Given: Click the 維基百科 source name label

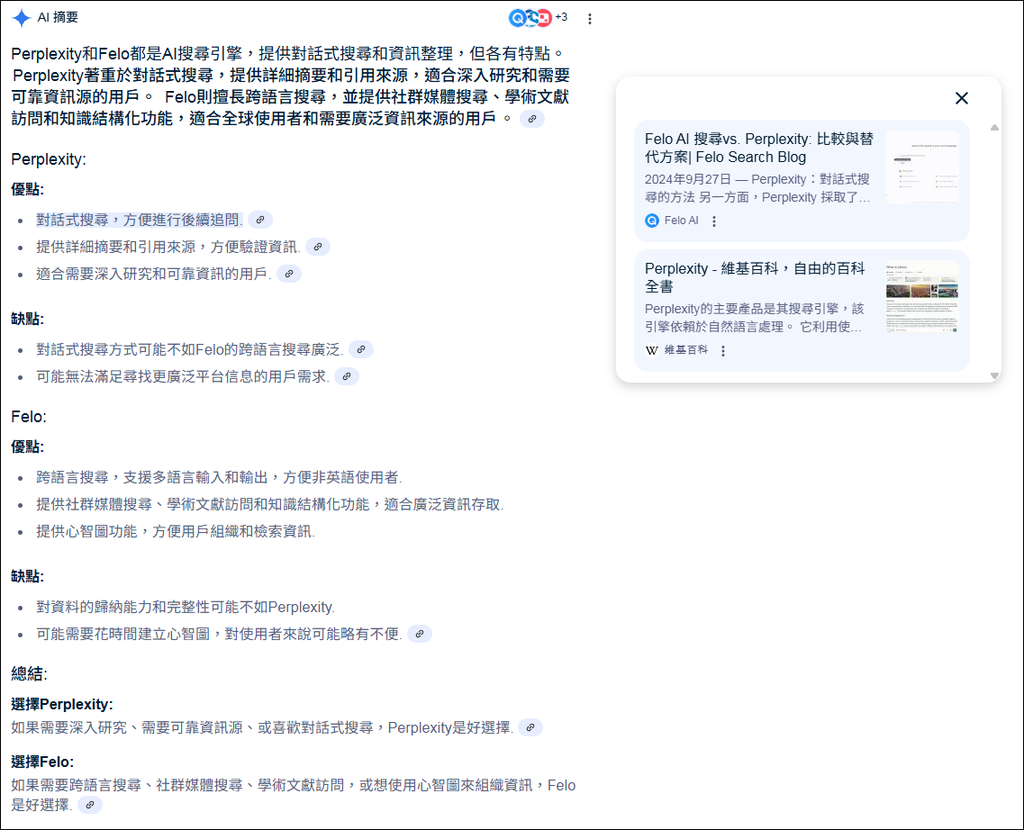Looking at the screenshot, I should pyautogui.click(x=686, y=350).
